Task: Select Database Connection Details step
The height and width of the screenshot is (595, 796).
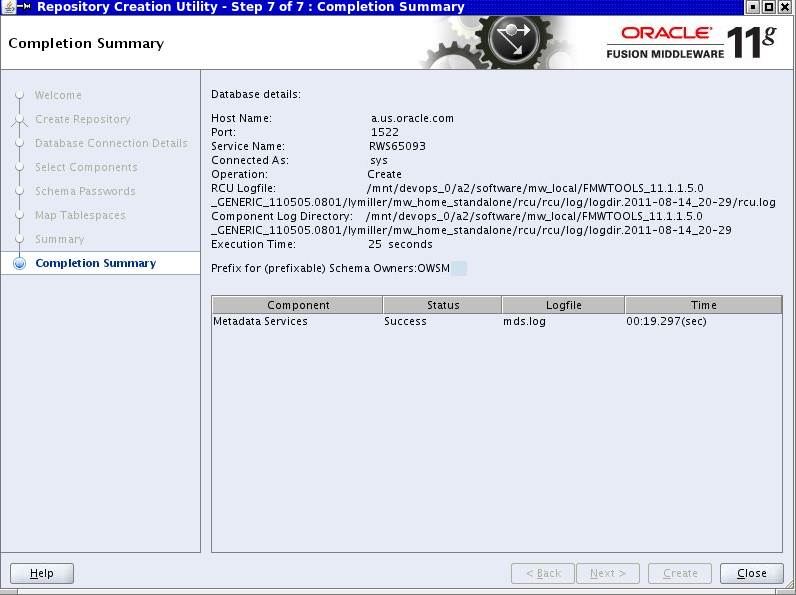Action: pyautogui.click(x=111, y=143)
